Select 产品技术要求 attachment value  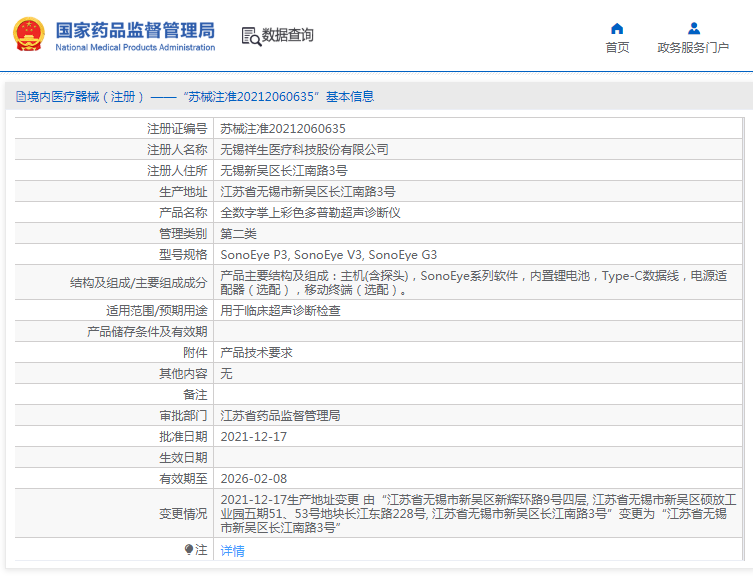coord(256,353)
